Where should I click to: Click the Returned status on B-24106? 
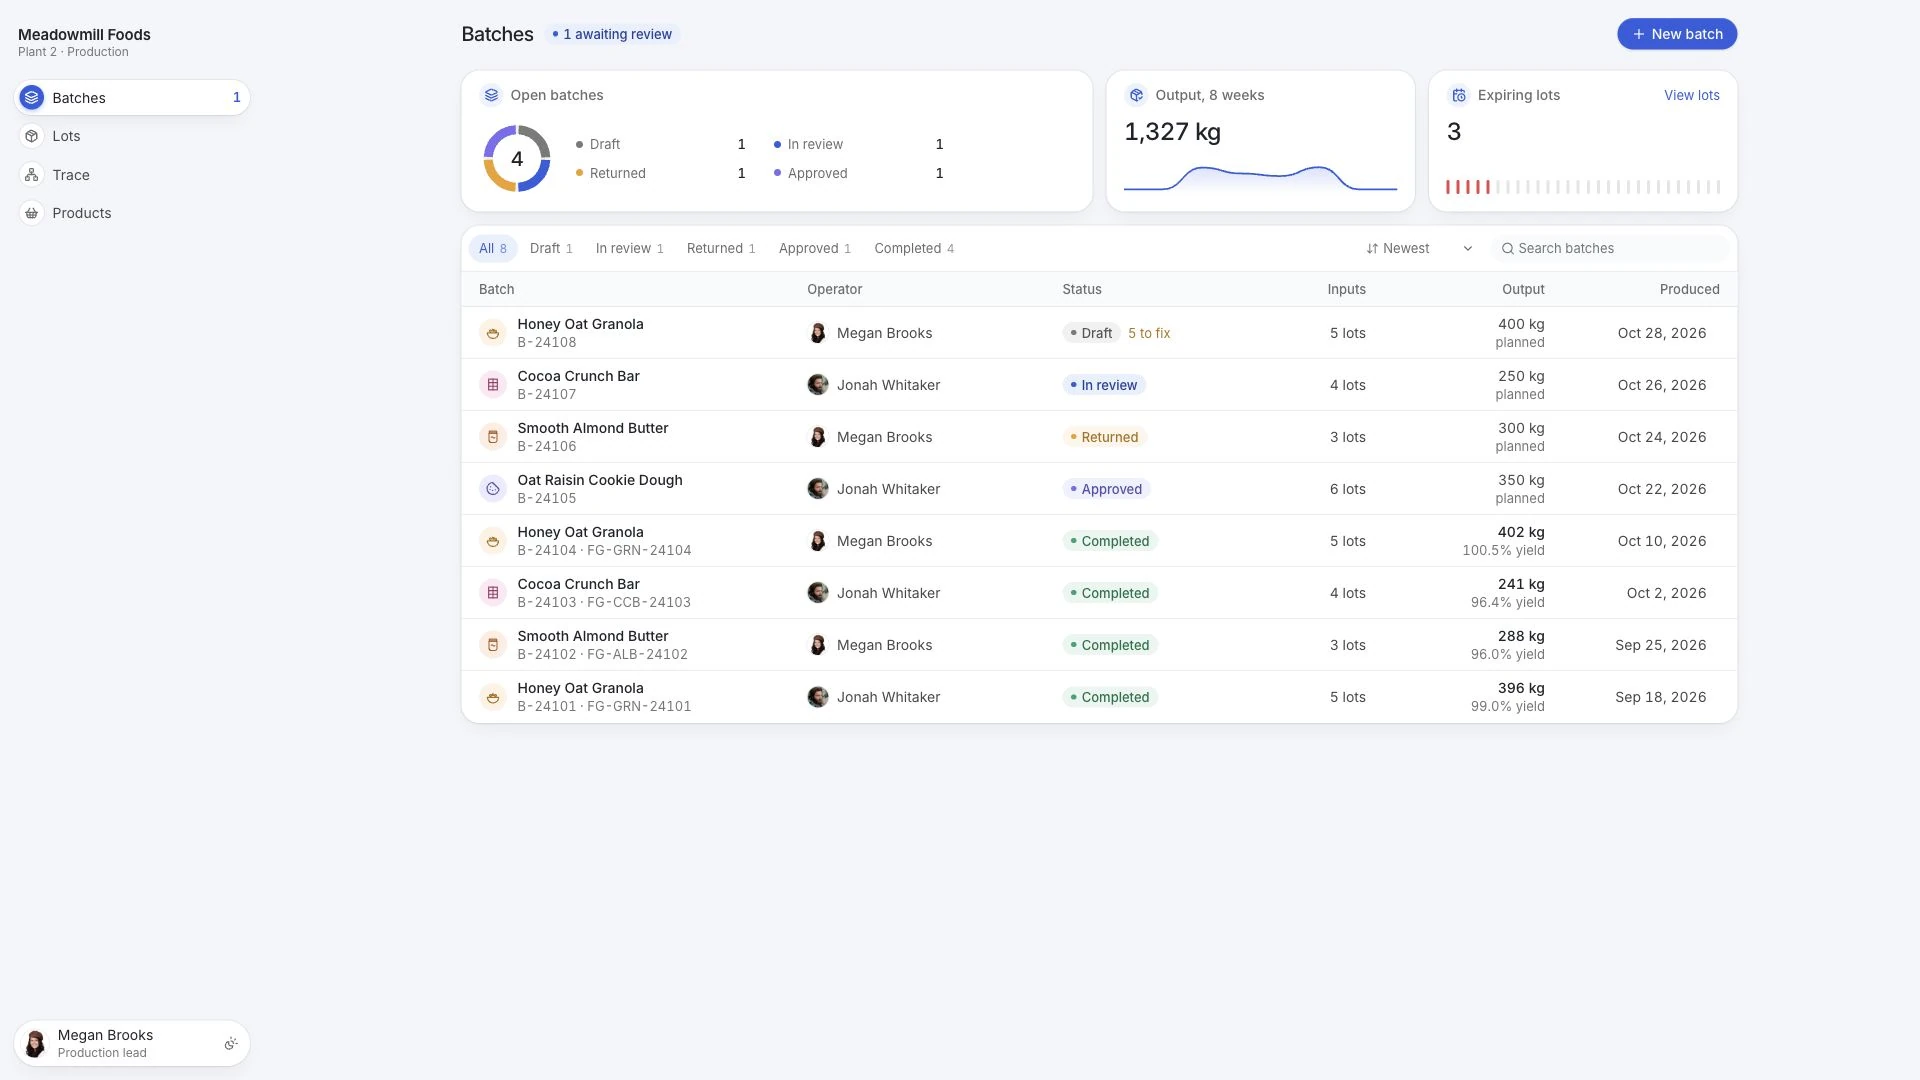click(1104, 437)
